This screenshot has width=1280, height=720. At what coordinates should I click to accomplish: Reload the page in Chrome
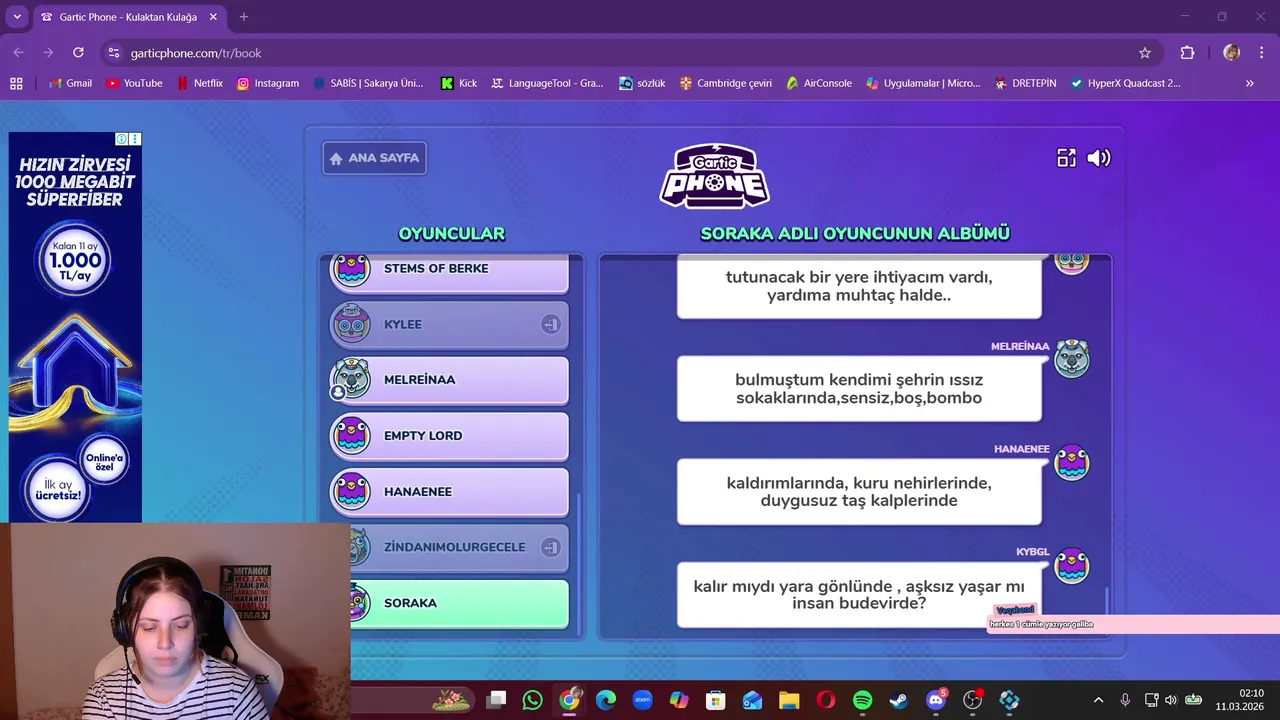tap(78, 53)
